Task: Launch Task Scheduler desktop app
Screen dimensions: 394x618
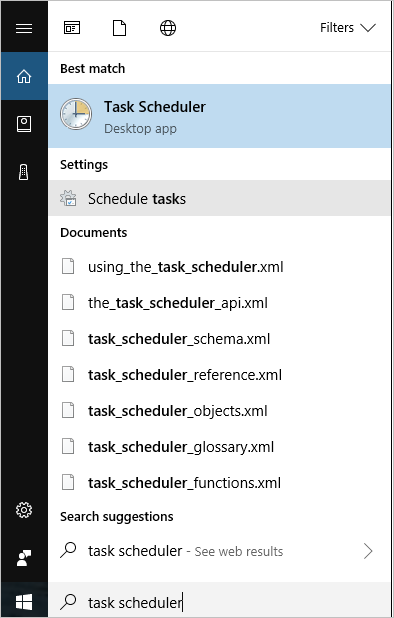Action: (x=219, y=116)
